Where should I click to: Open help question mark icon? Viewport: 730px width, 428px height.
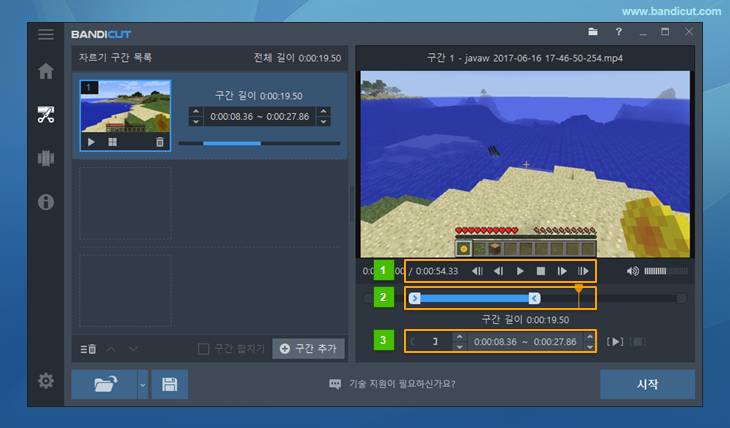(618, 32)
